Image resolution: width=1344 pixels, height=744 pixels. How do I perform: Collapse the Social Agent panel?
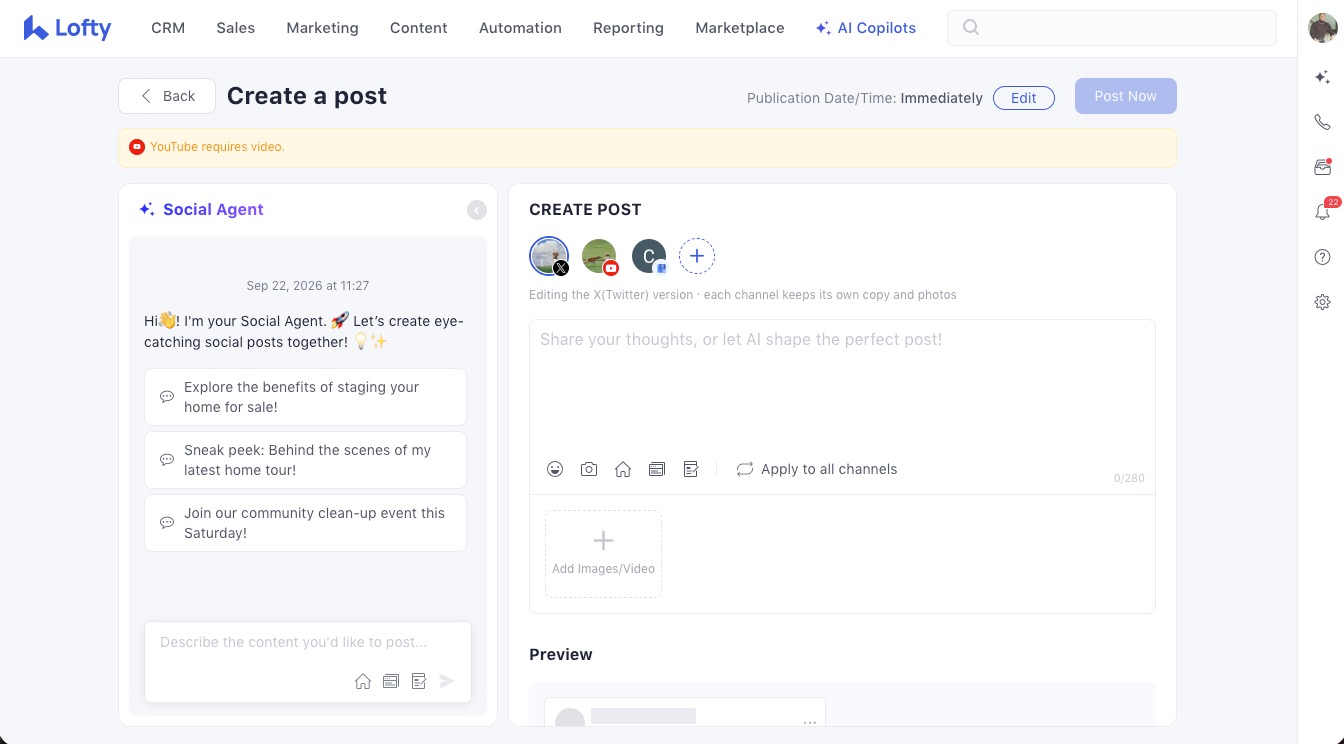pyautogui.click(x=477, y=210)
